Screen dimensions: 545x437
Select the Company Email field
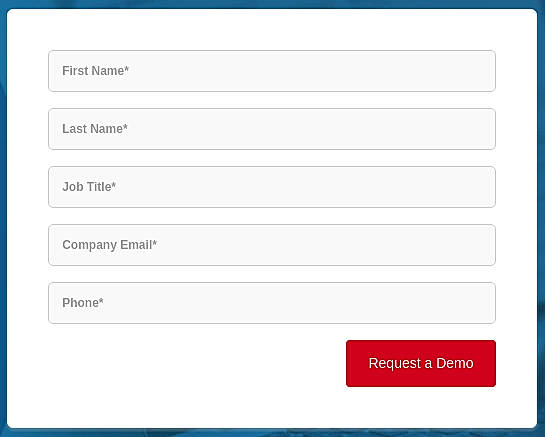tap(272, 245)
